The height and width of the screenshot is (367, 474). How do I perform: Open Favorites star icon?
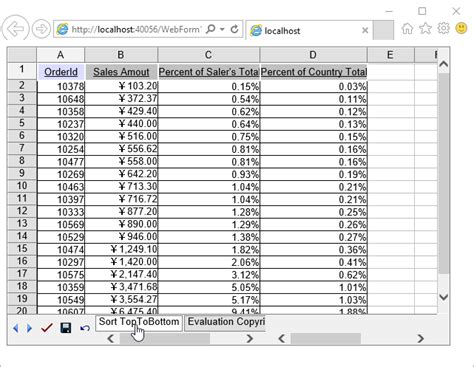click(425, 29)
